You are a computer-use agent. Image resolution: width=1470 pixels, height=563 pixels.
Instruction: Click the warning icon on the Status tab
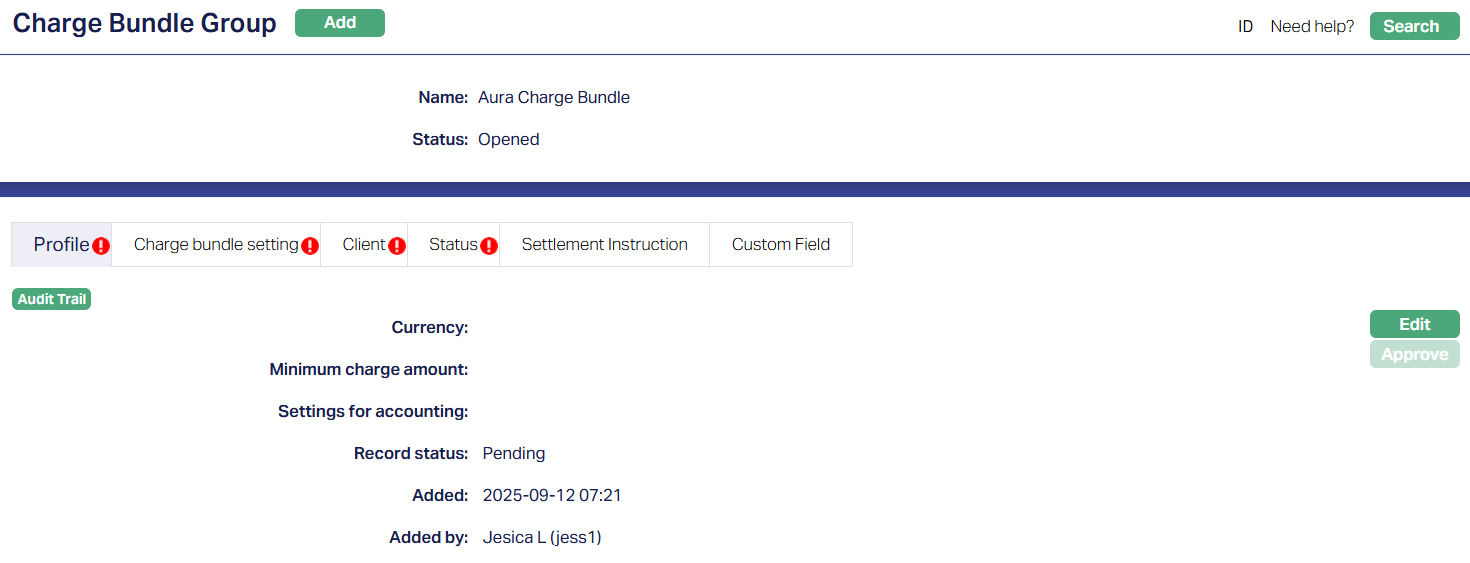pos(489,246)
